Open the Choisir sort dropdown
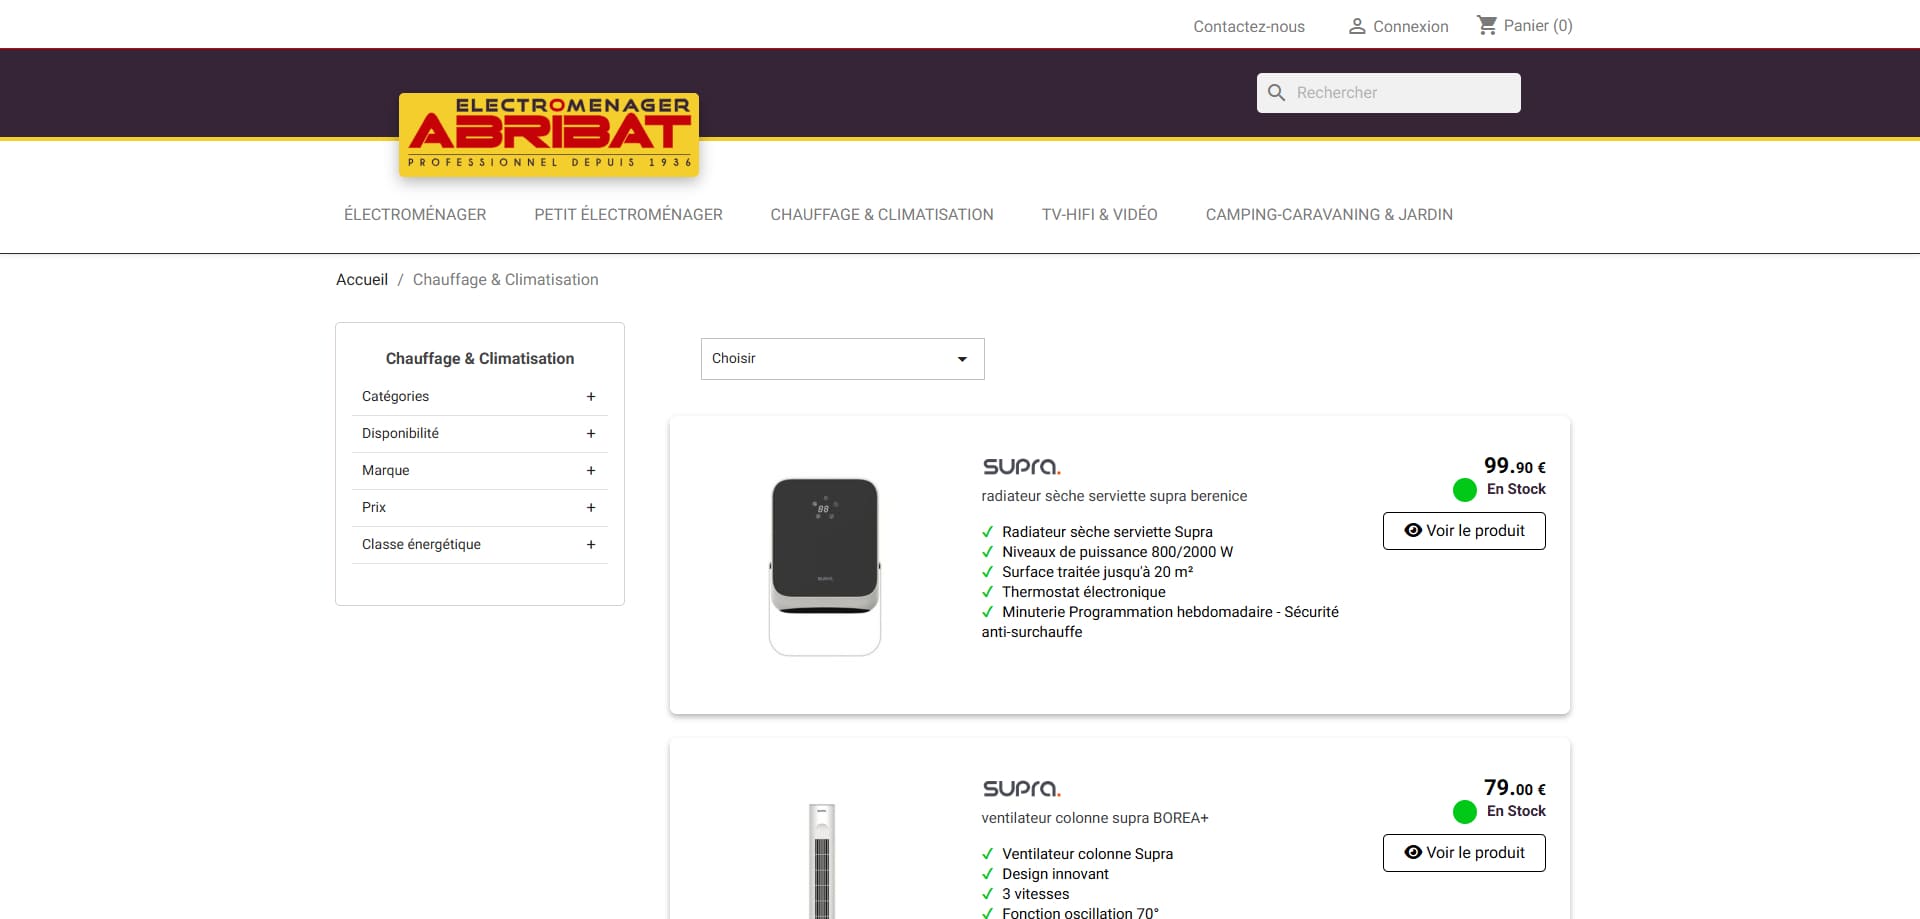1920x919 pixels. tap(842, 359)
